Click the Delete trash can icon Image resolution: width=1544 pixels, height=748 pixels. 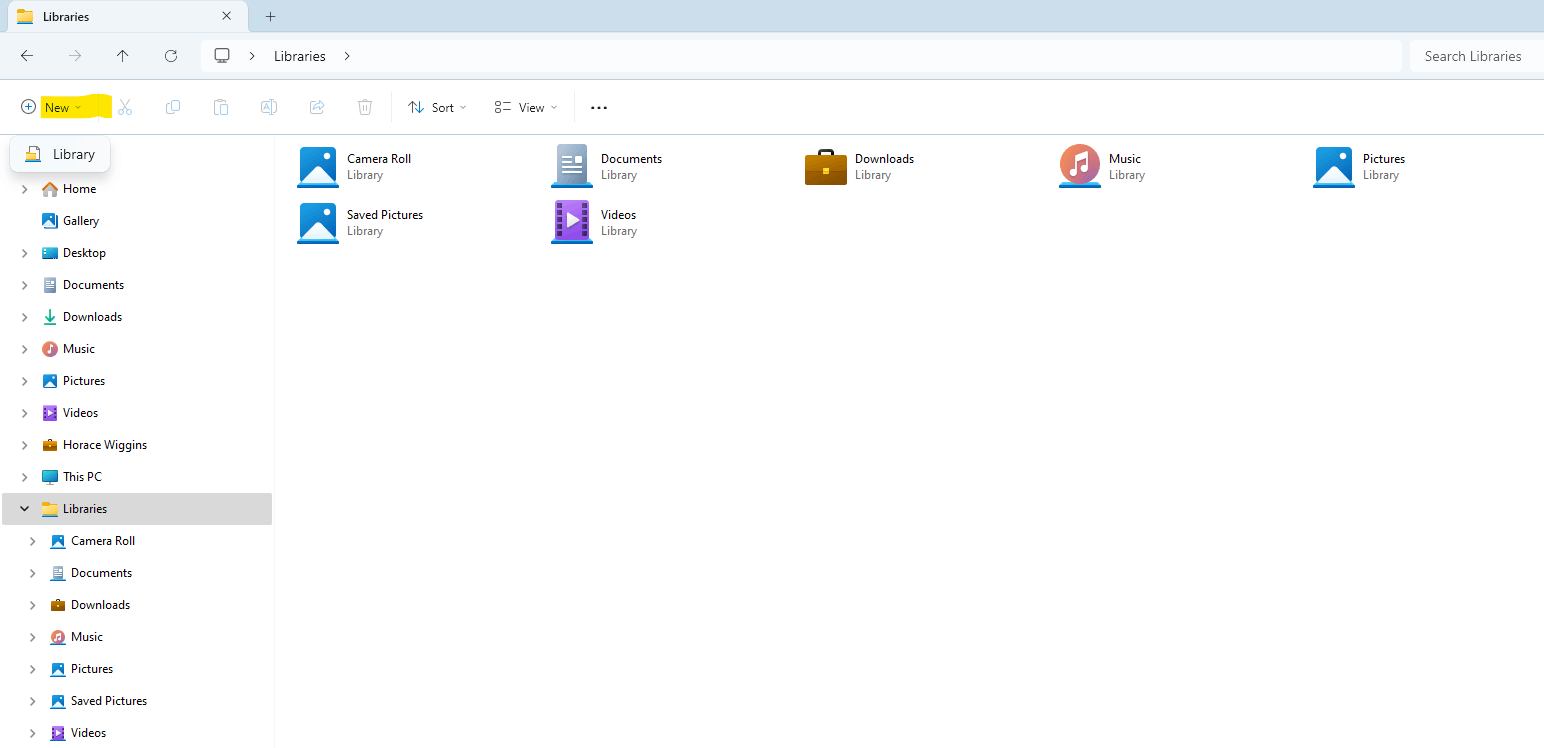365,107
